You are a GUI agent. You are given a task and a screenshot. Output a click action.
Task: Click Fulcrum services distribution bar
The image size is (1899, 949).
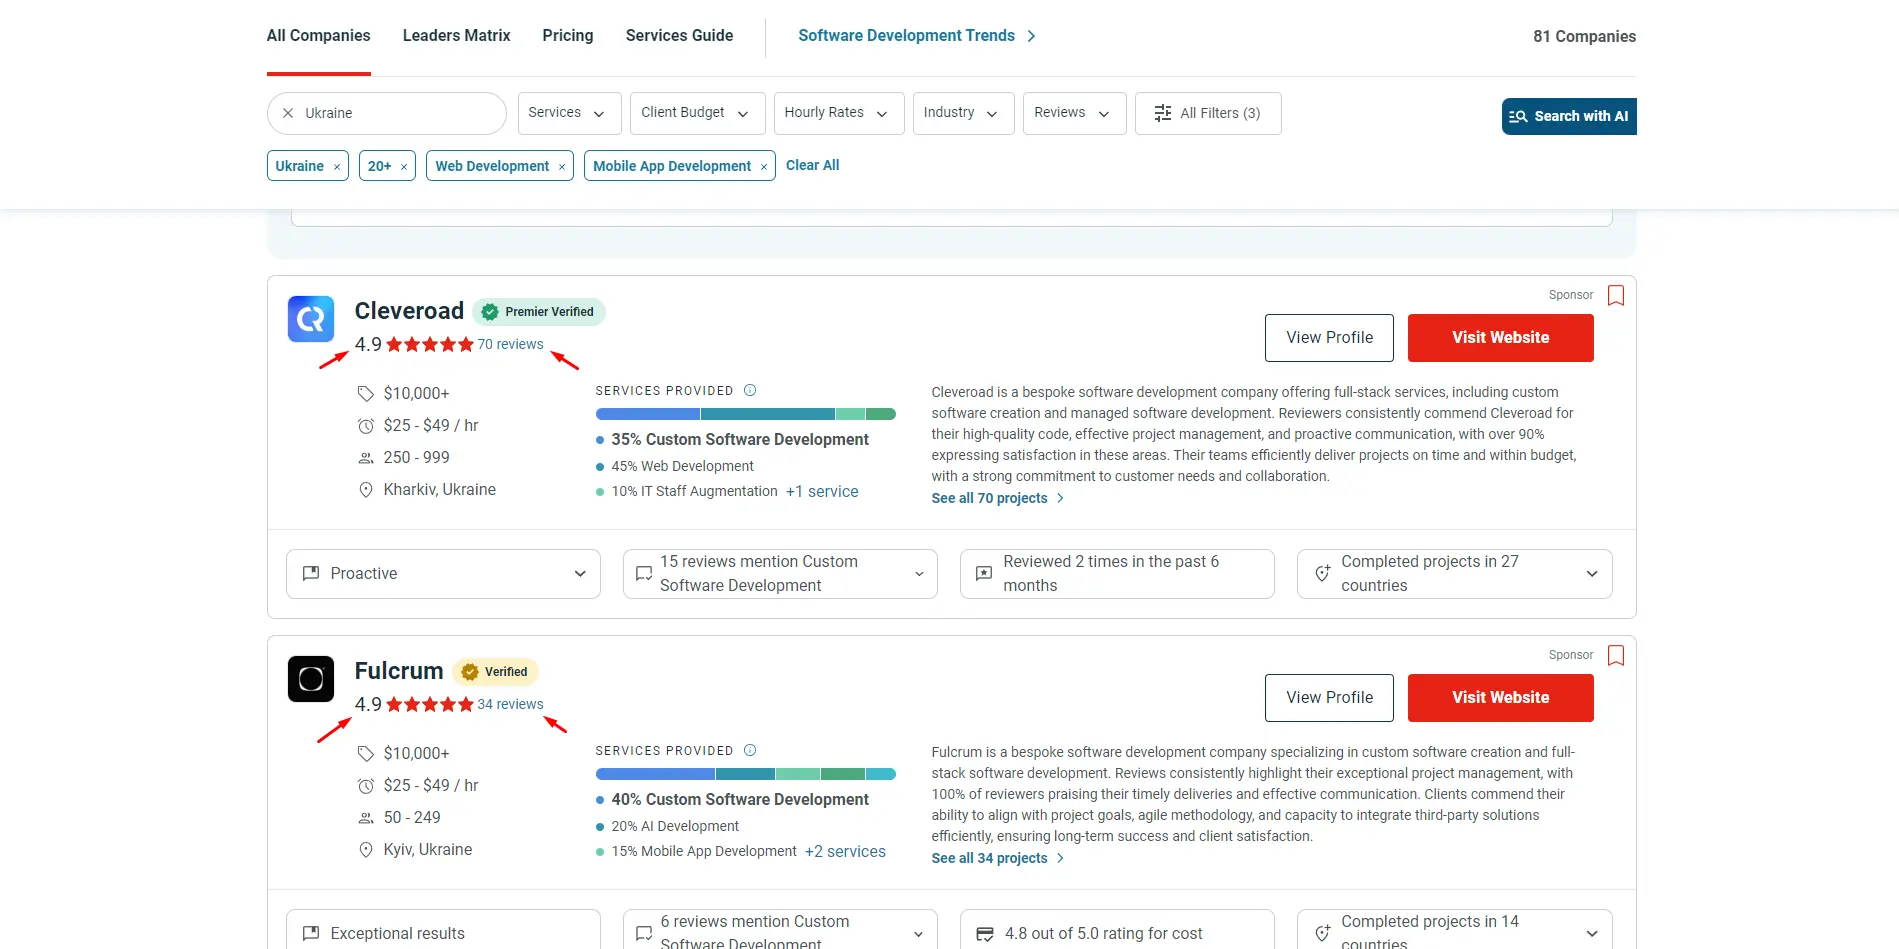[x=746, y=774]
